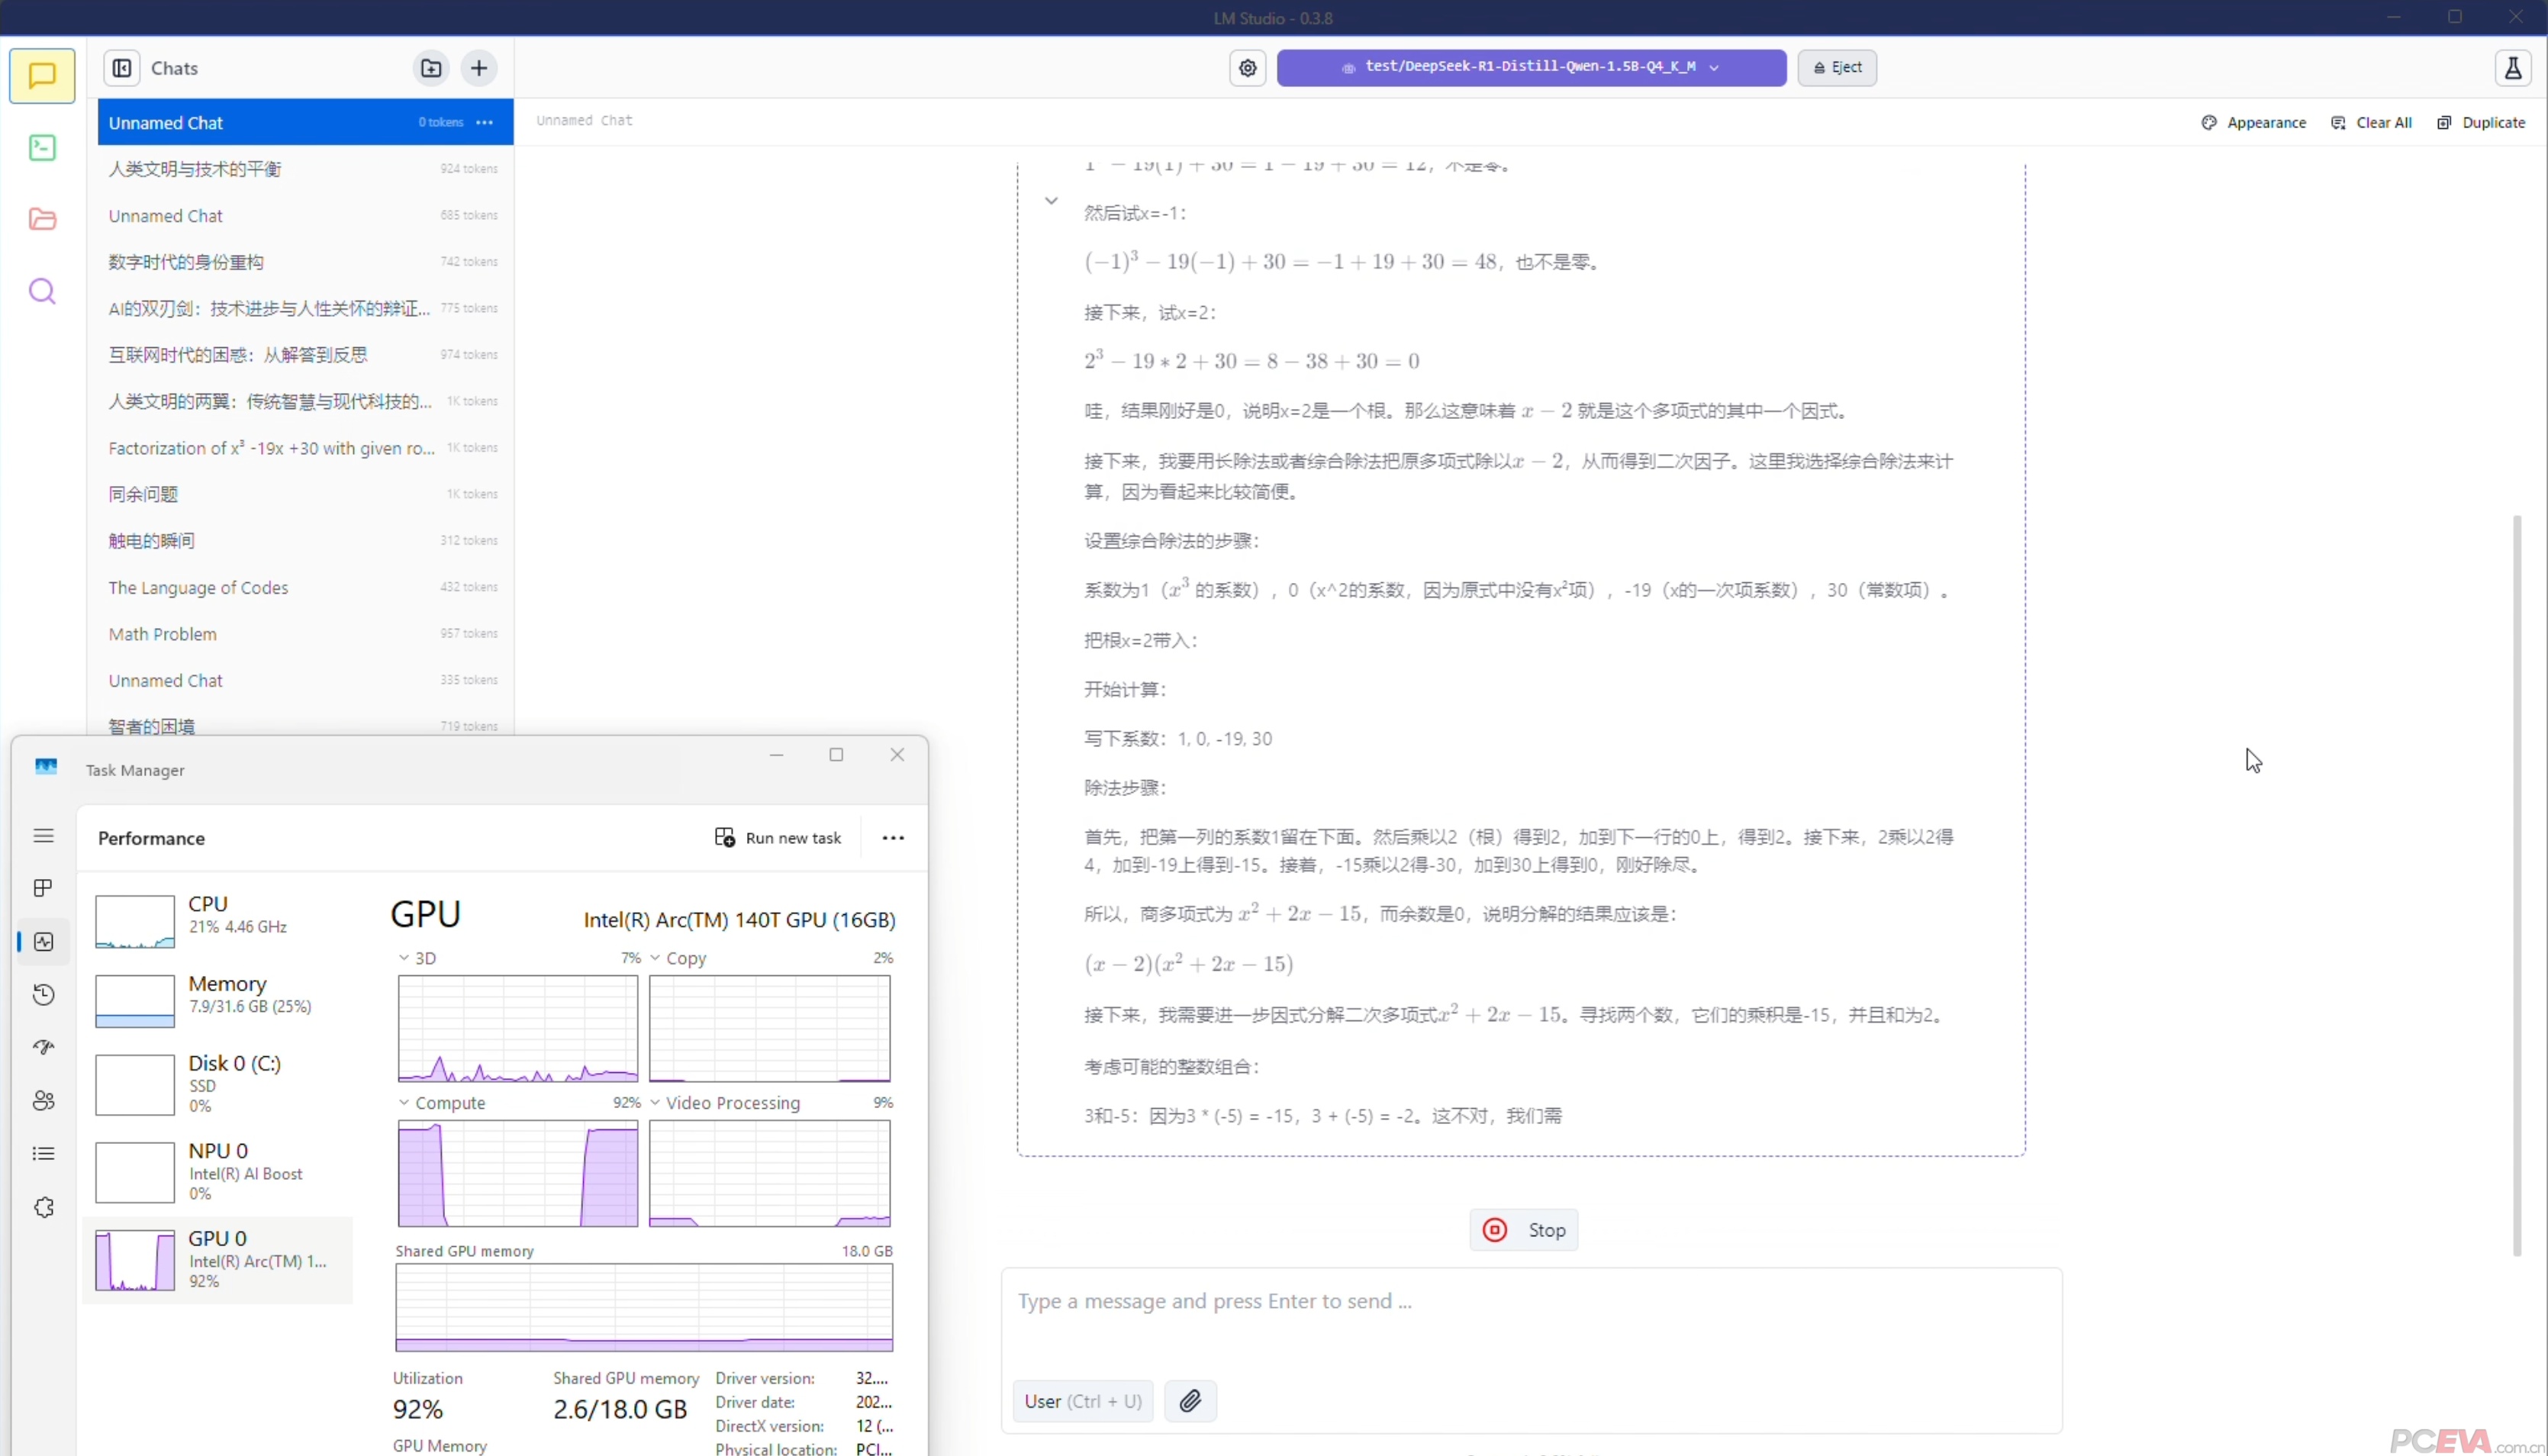2548x1456 pixels.
Task: Open chat 同余问题
Action: [305, 495]
